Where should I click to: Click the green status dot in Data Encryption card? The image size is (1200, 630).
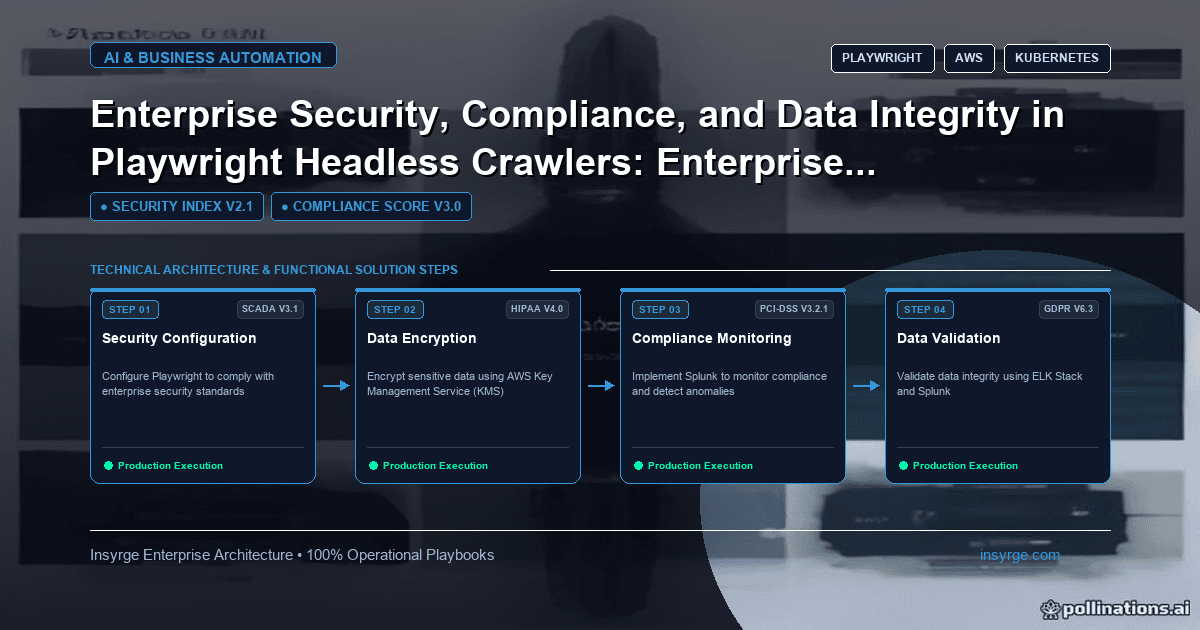[x=373, y=465]
